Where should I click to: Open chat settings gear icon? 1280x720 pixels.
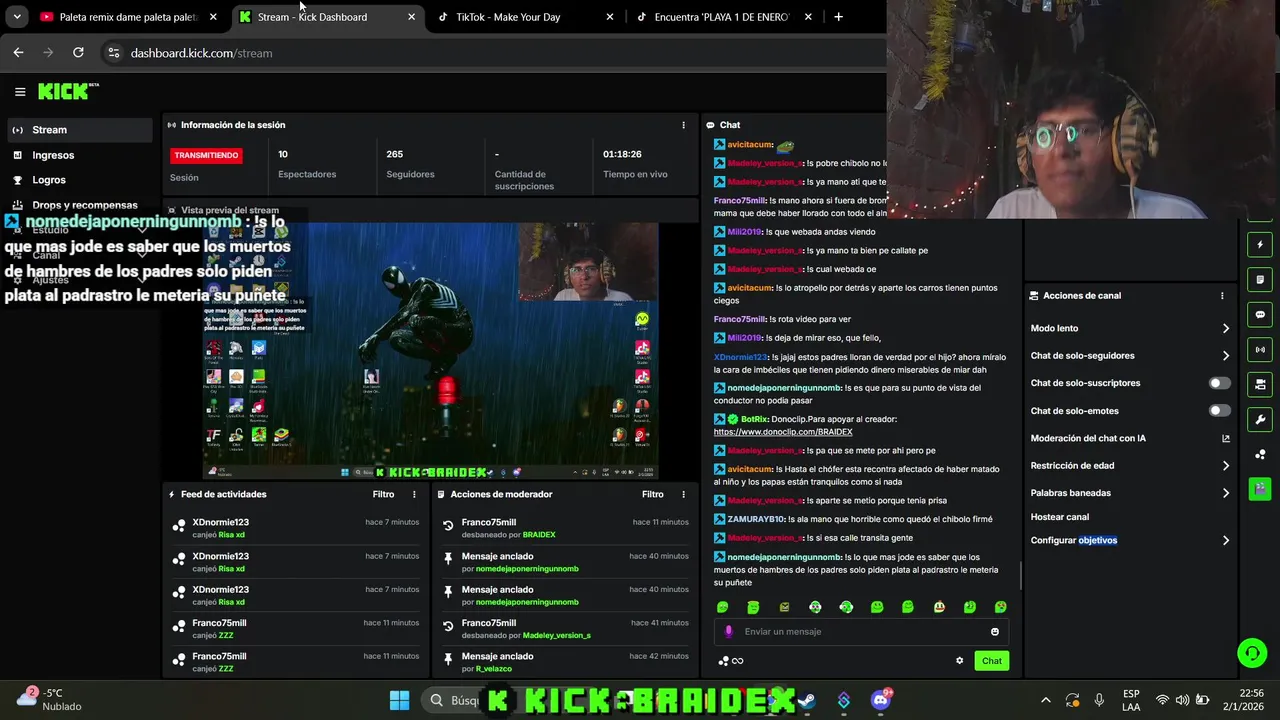960,660
